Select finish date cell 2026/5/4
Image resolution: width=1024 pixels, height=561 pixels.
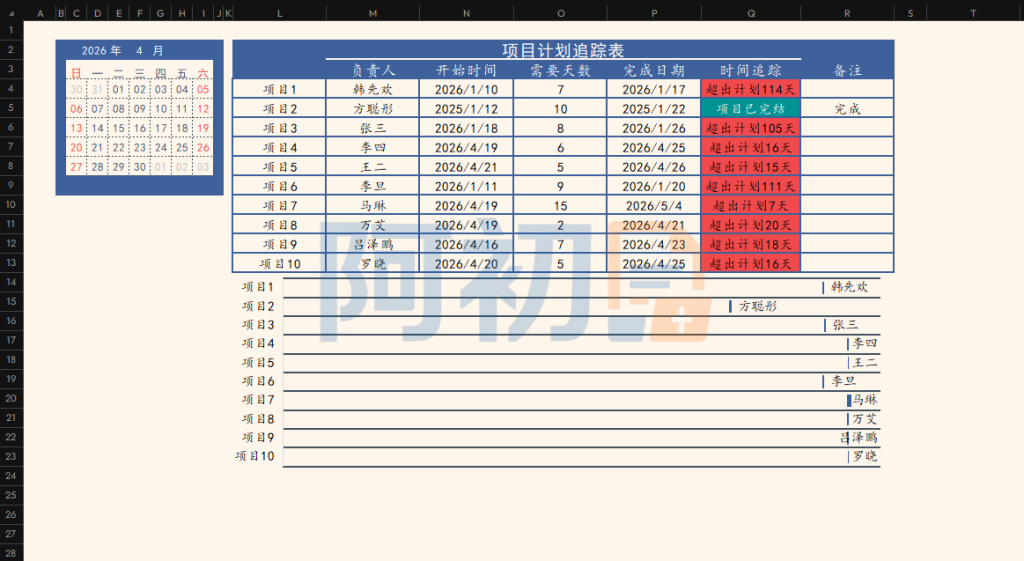click(654, 206)
